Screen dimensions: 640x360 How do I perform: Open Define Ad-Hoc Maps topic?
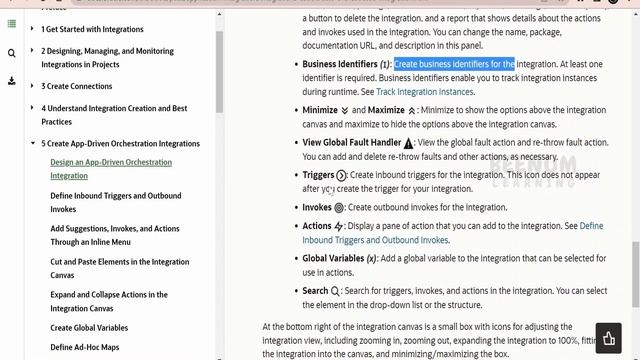[85, 347]
